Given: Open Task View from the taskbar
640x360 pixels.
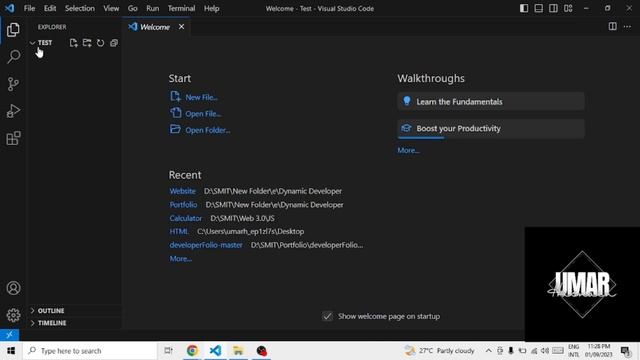Looking at the screenshot, I should 168,351.
